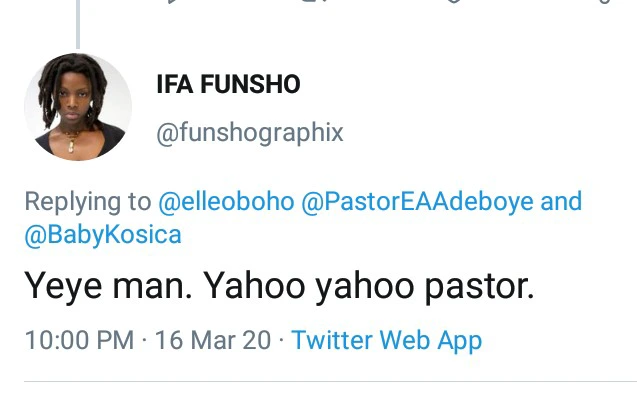
Task: Click the 10:00 PM timestamp
Action: (x=79, y=340)
